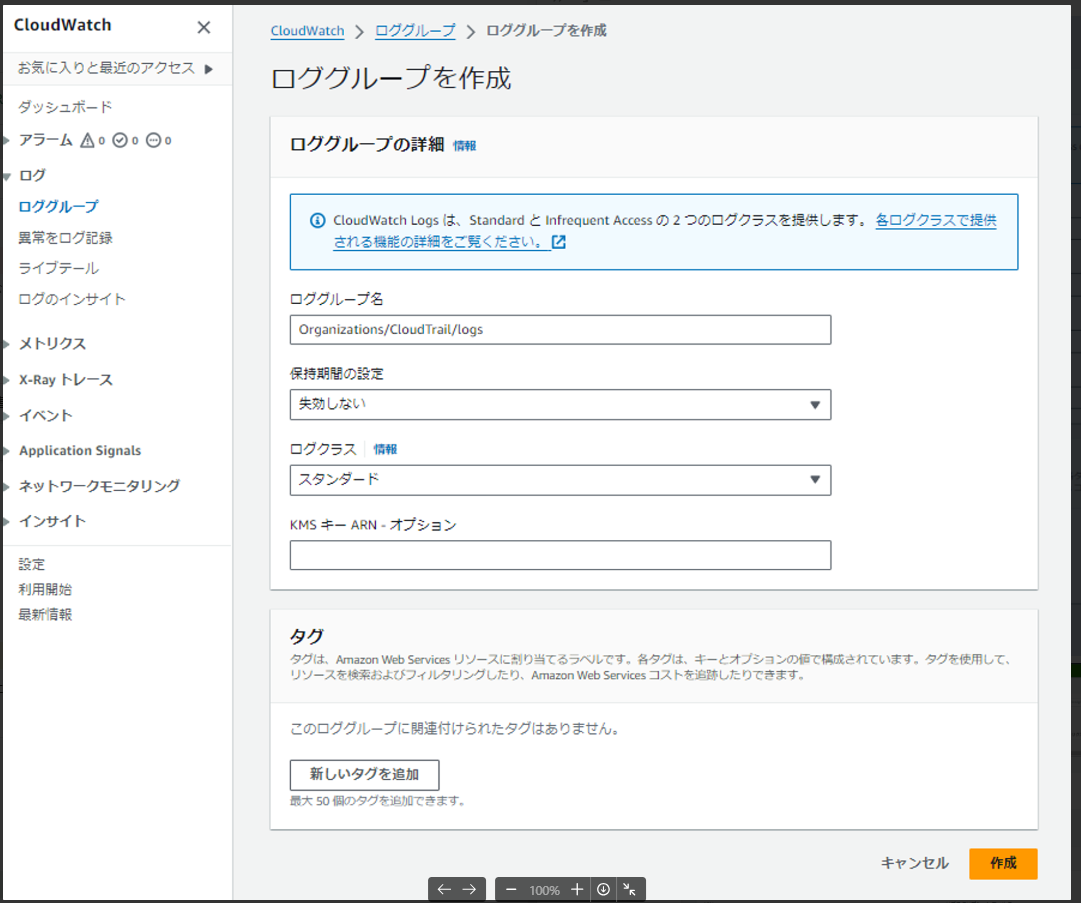Image resolution: width=1081 pixels, height=903 pixels.
Task: Open 利用開始 in the sidebar
Action: [45, 589]
